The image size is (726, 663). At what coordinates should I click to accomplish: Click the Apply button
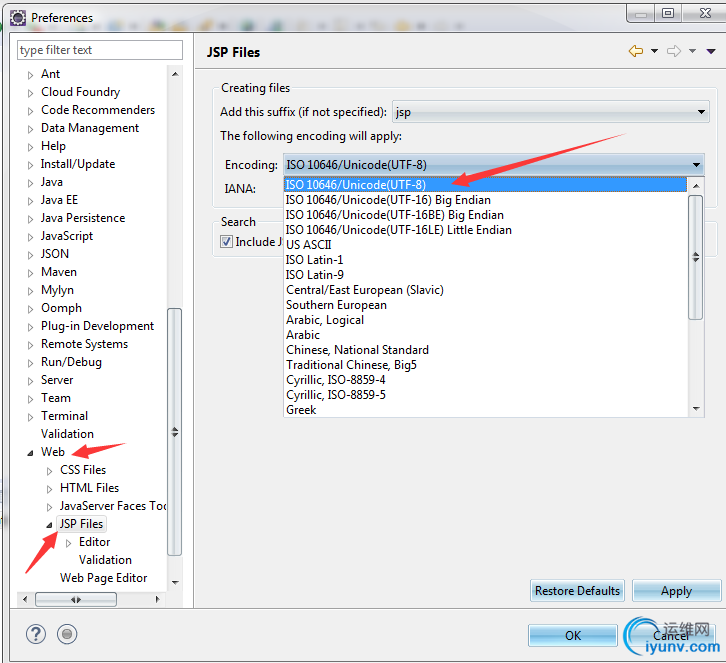[676, 591]
